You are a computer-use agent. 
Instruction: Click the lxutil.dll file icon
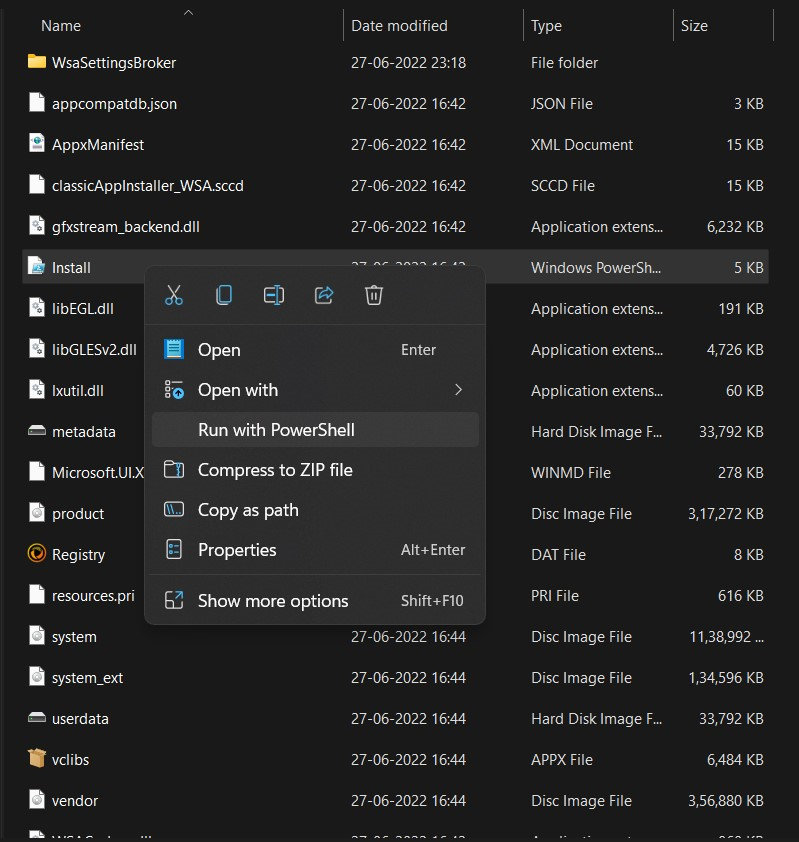tap(37, 389)
